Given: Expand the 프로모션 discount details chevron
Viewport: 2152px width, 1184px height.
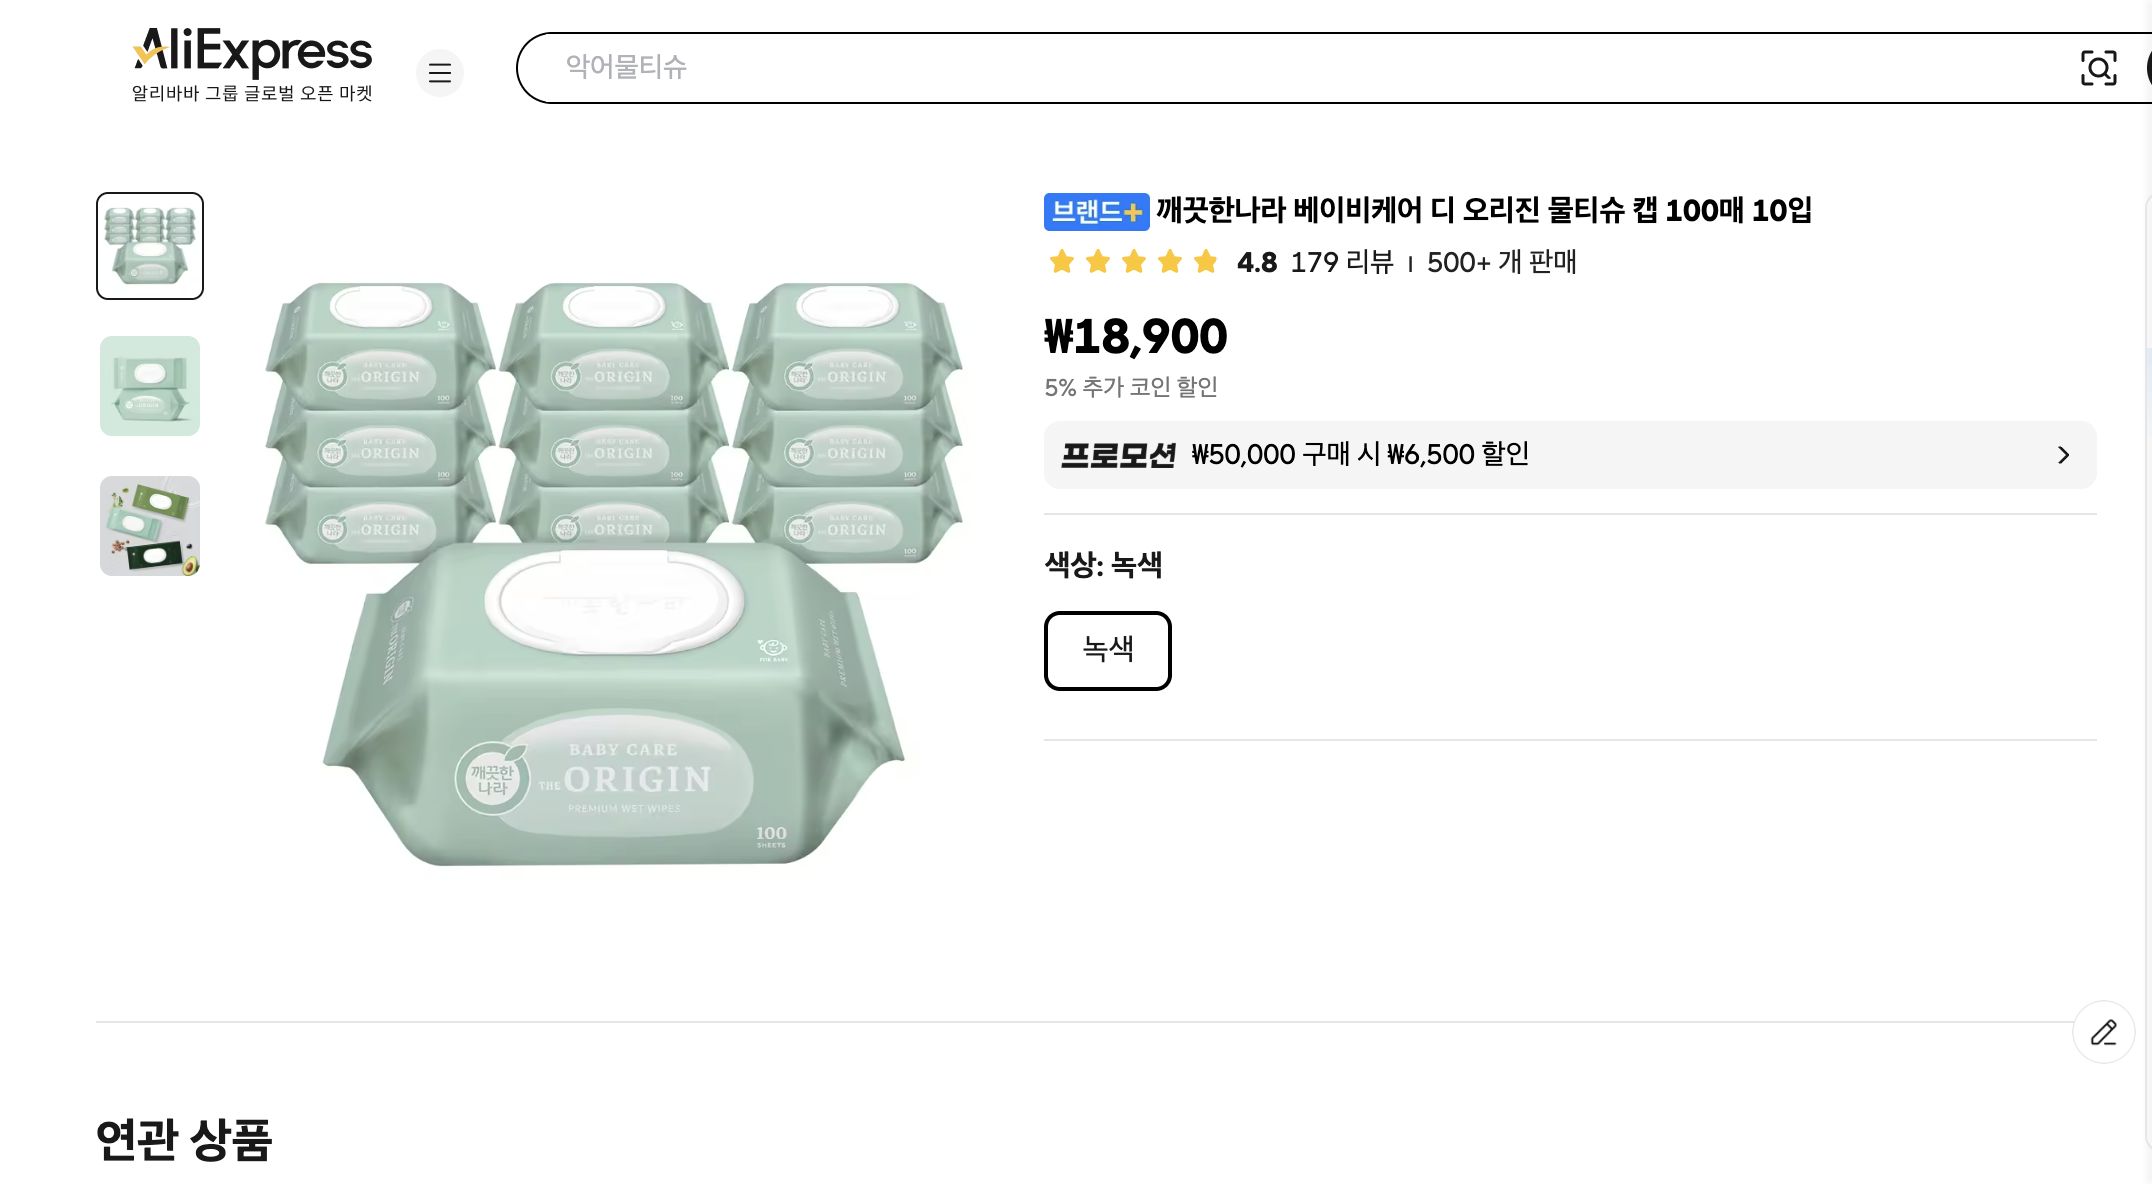Looking at the screenshot, I should point(2062,455).
